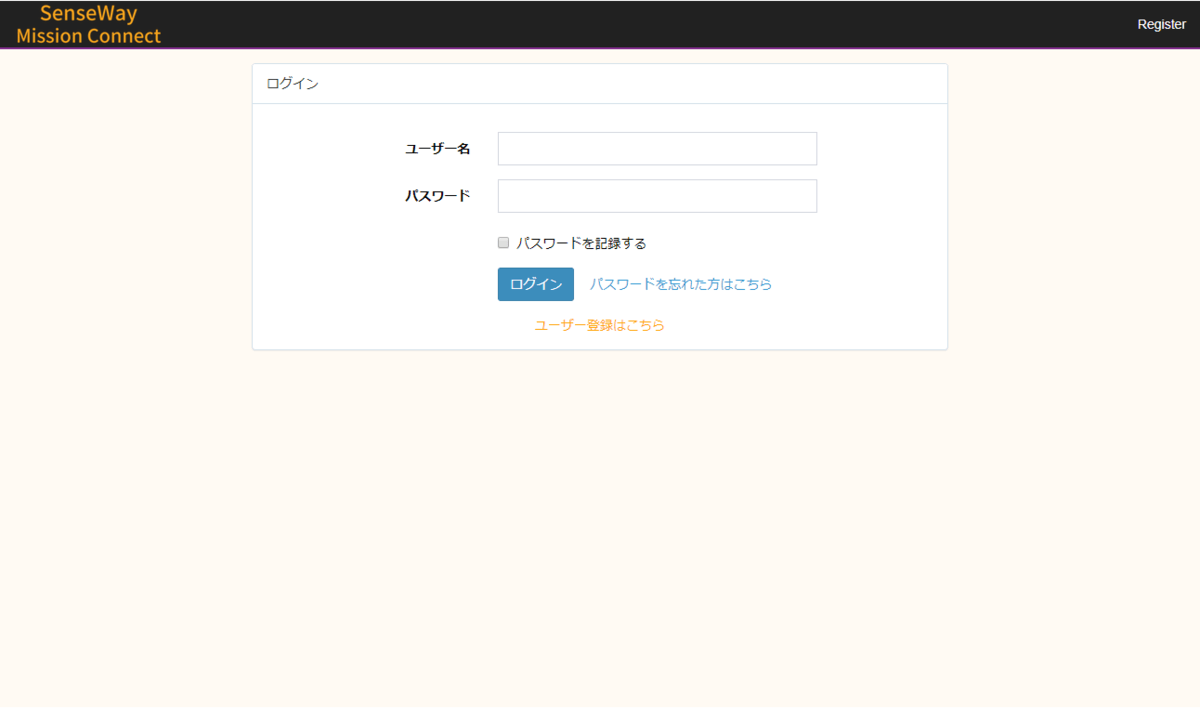This screenshot has width=1200, height=708.
Task: Select the ユーザー名 field label
Action: click(x=437, y=148)
